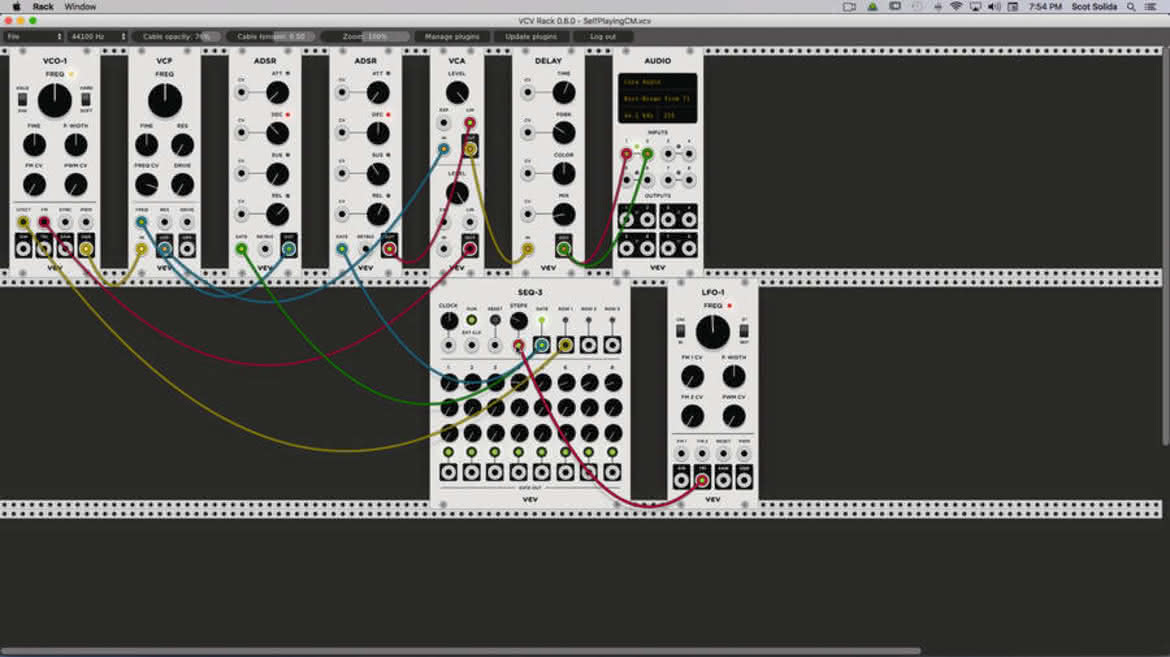Open the Apple menu
1170x657 pixels.
click(16, 7)
